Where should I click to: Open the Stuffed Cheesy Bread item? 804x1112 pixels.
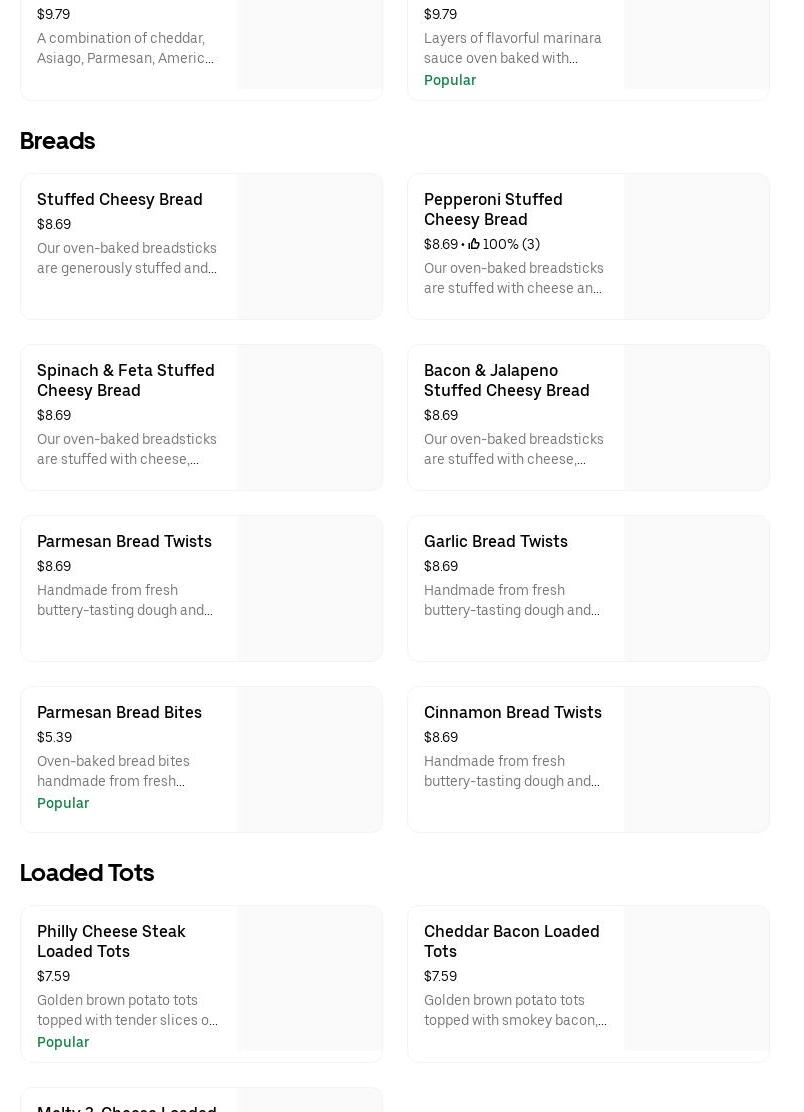120,200
